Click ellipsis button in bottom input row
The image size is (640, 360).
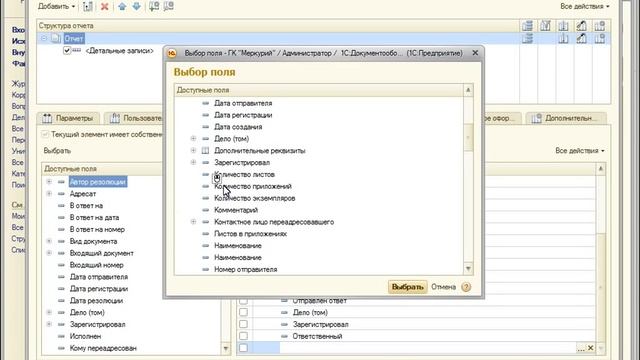click(x=581, y=348)
